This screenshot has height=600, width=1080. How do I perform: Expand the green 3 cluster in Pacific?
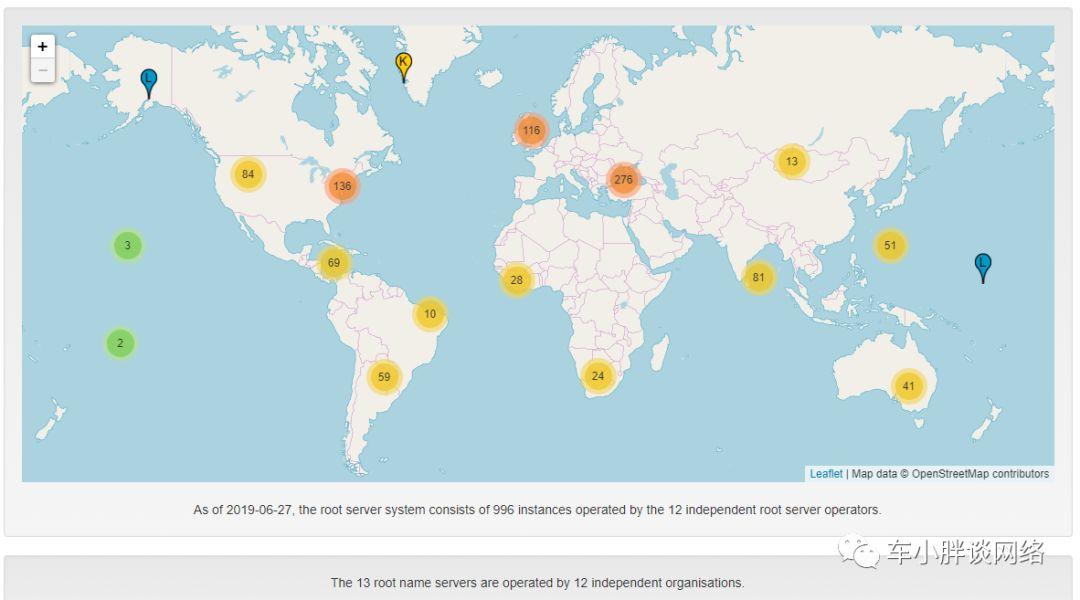pyautogui.click(x=127, y=245)
